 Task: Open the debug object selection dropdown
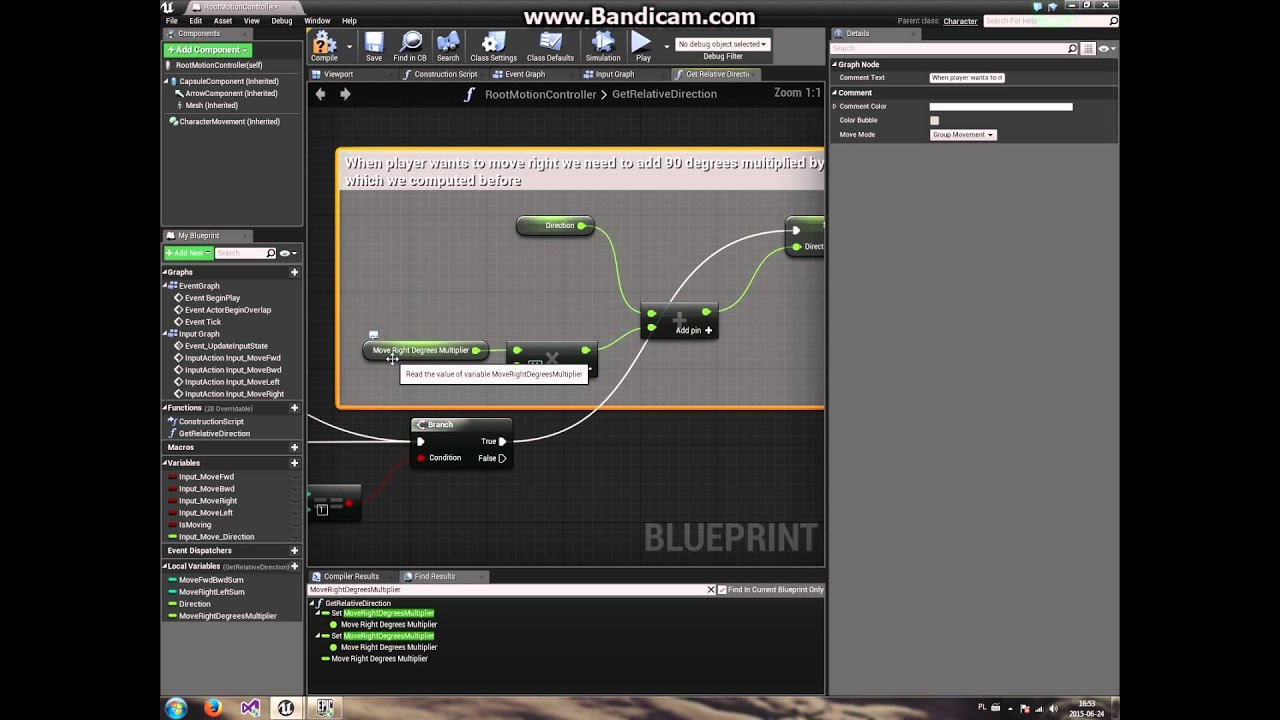[723, 44]
